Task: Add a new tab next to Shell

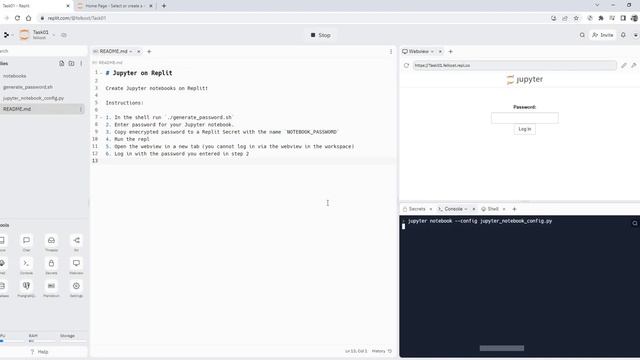Action: coord(514,209)
